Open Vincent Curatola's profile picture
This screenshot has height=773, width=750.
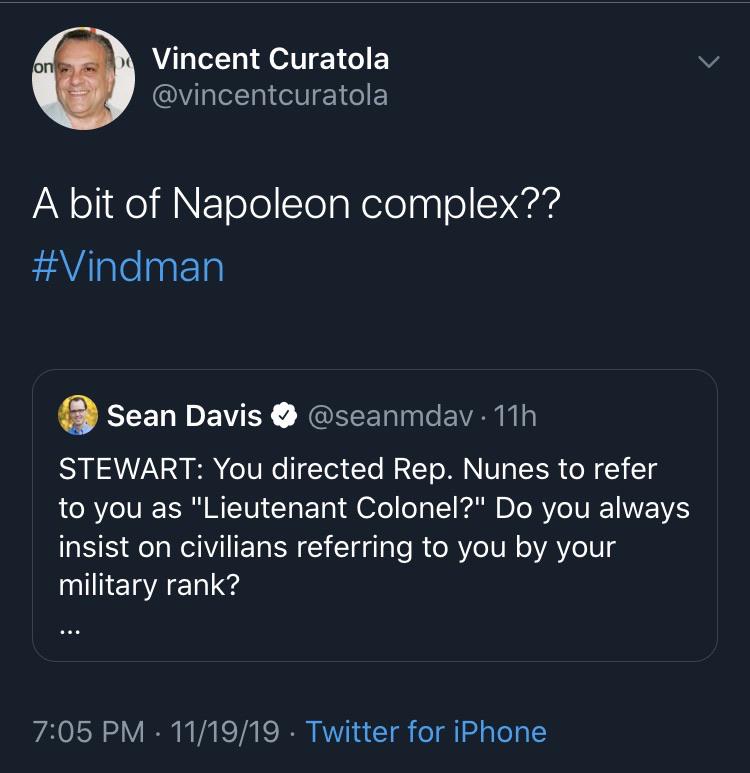pyautogui.click(x=83, y=78)
